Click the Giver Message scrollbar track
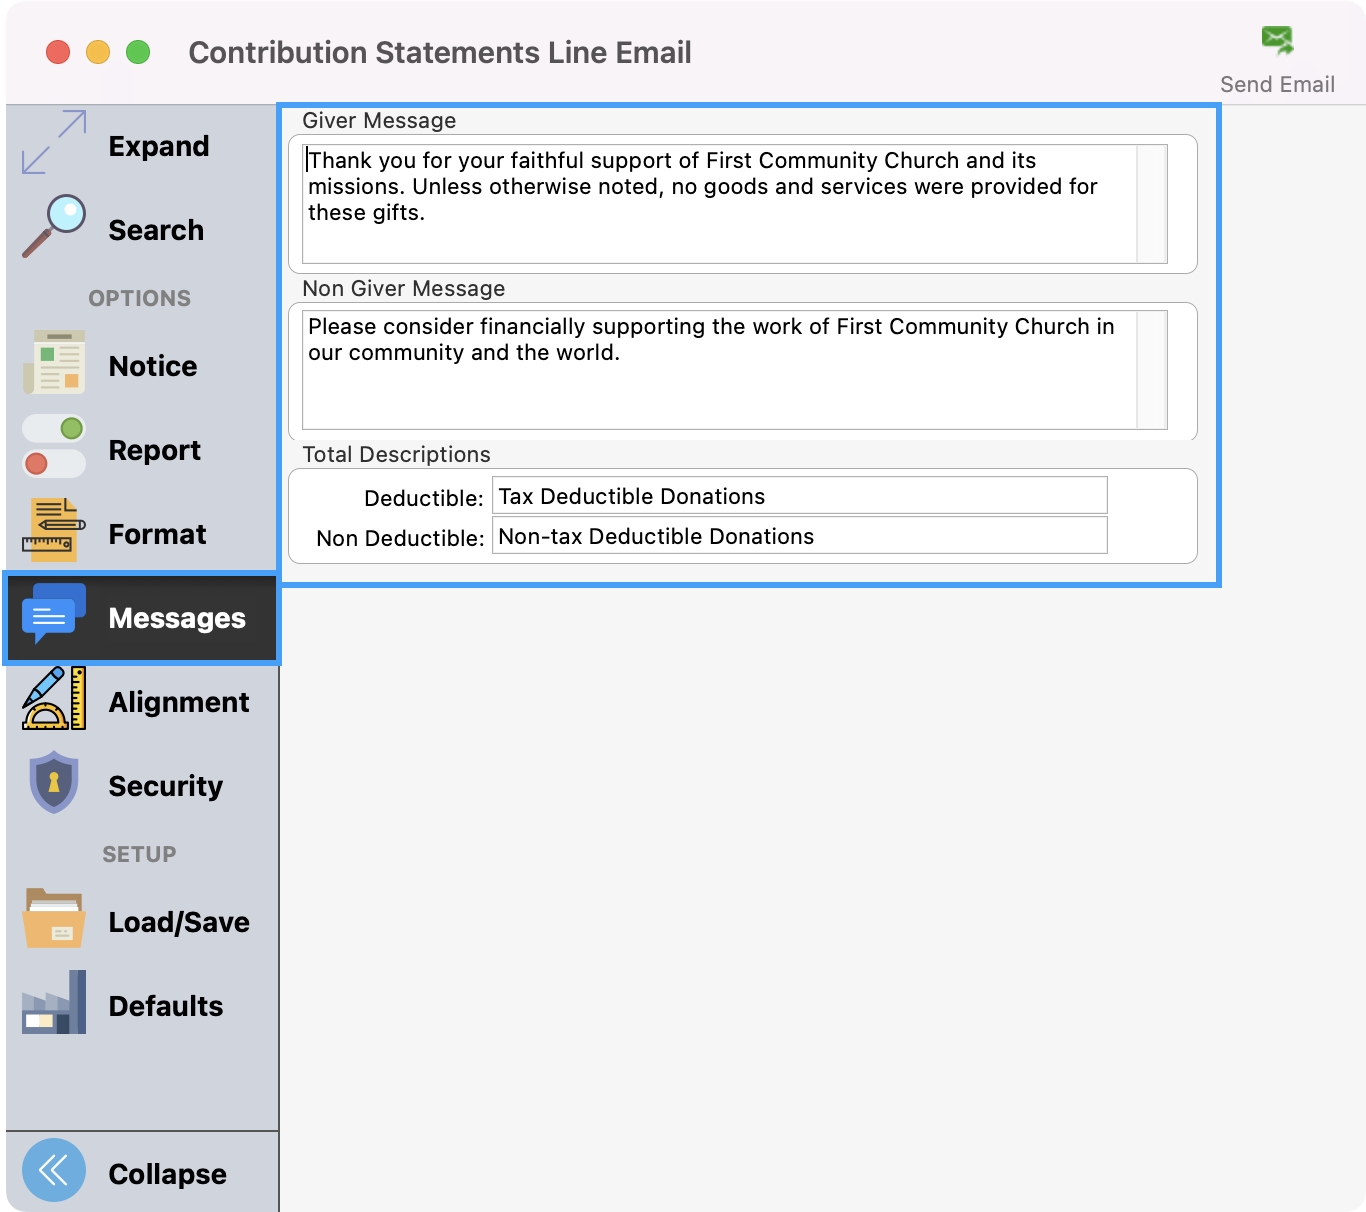Viewport: 1366px width, 1212px height. click(x=1152, y=204)
